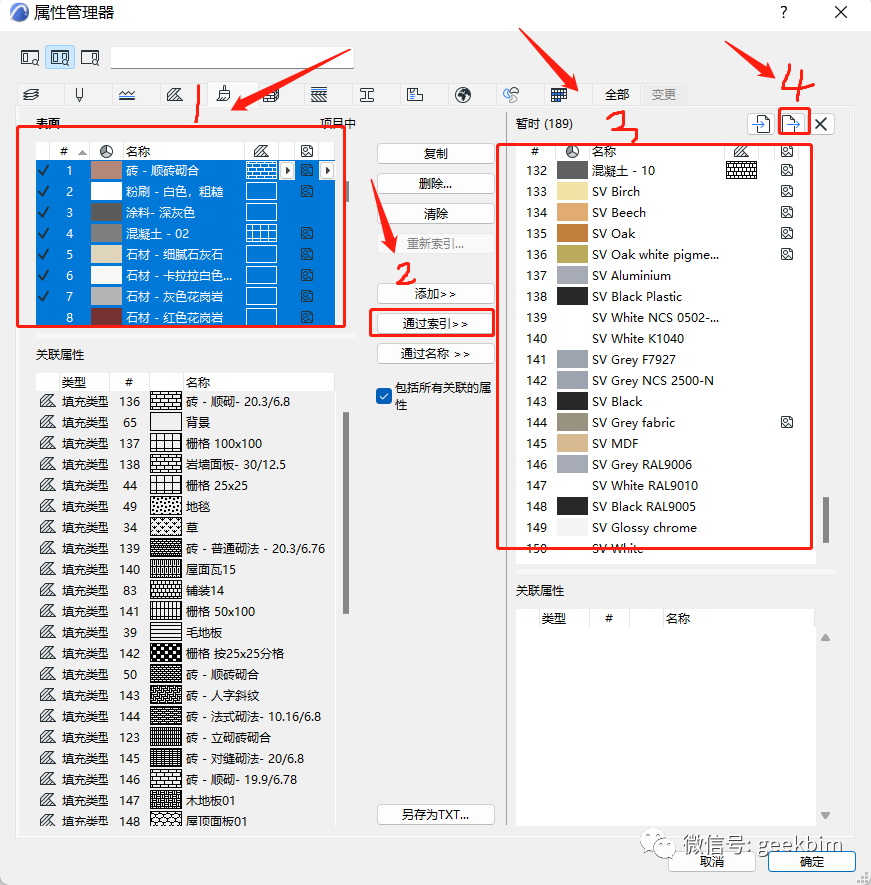Click color swatch of 石材 - 红色花岗岩

106,317
